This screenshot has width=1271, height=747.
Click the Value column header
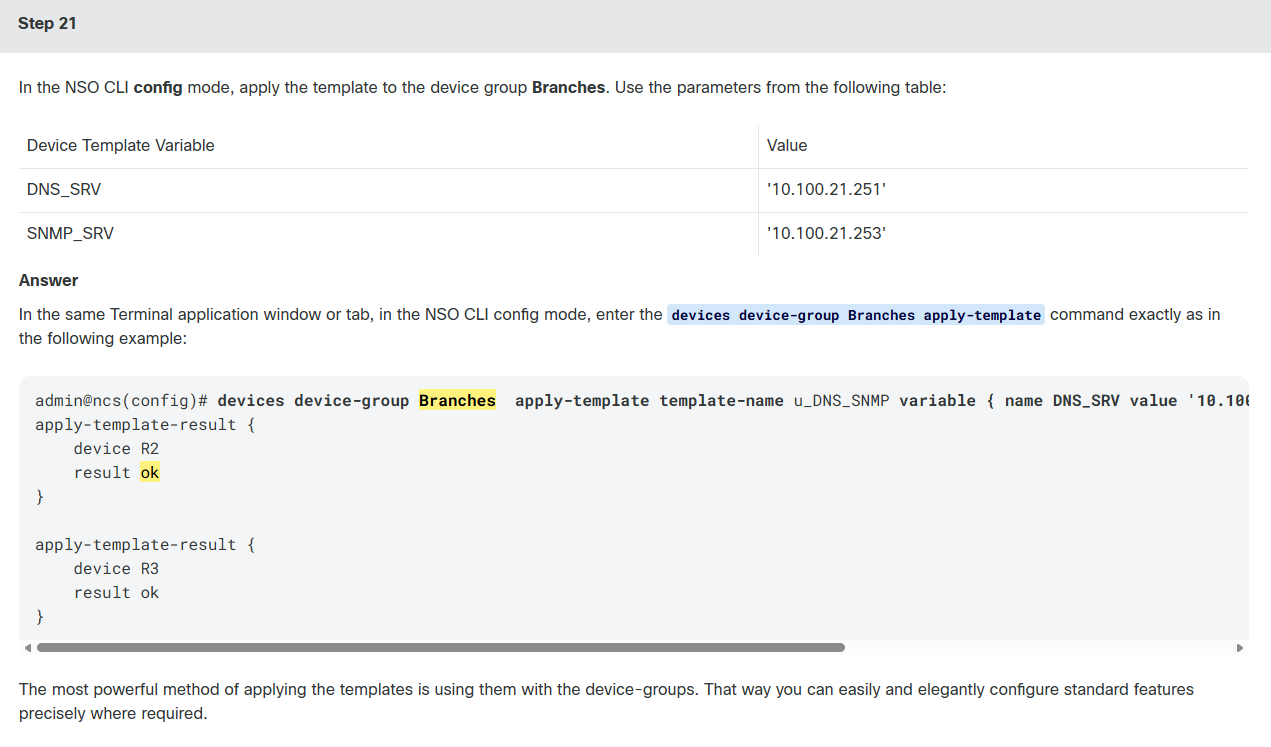1004,145
